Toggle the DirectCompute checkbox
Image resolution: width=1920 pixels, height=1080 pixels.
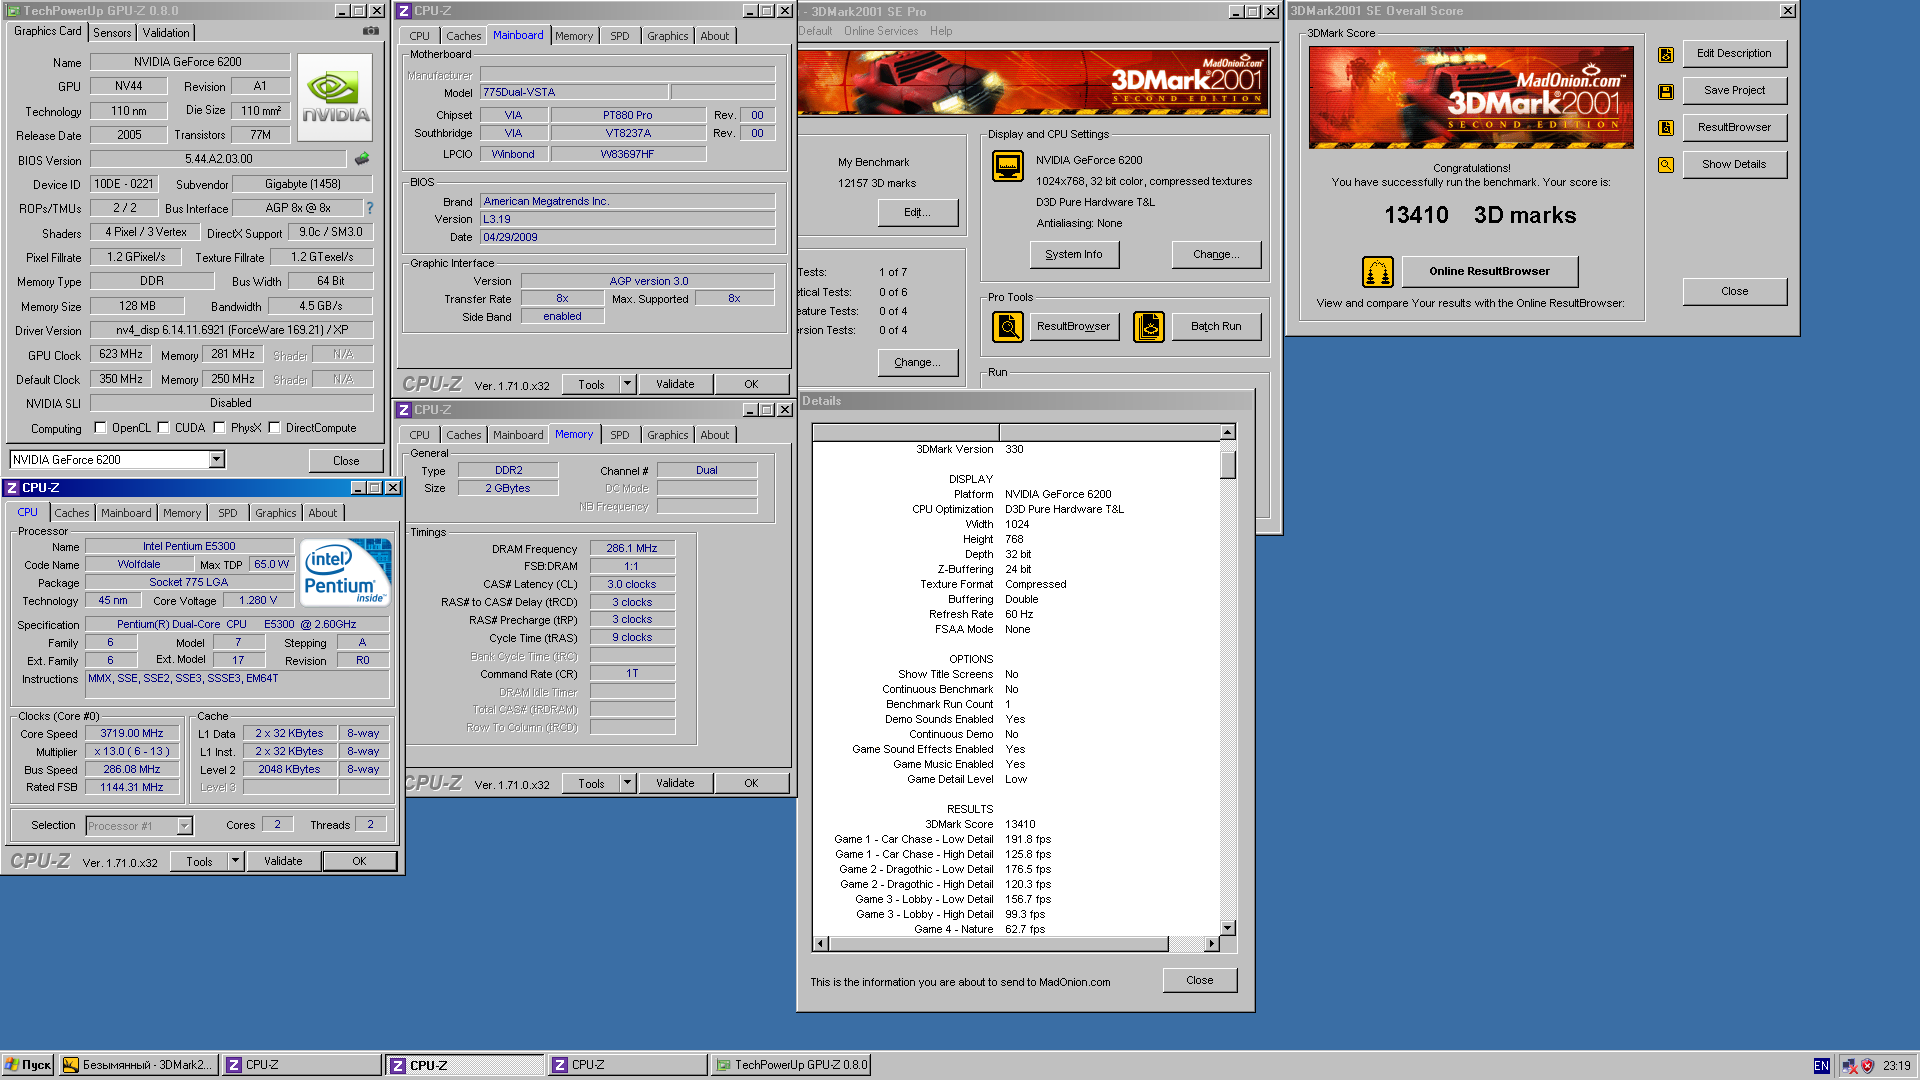tap(274, 428)
